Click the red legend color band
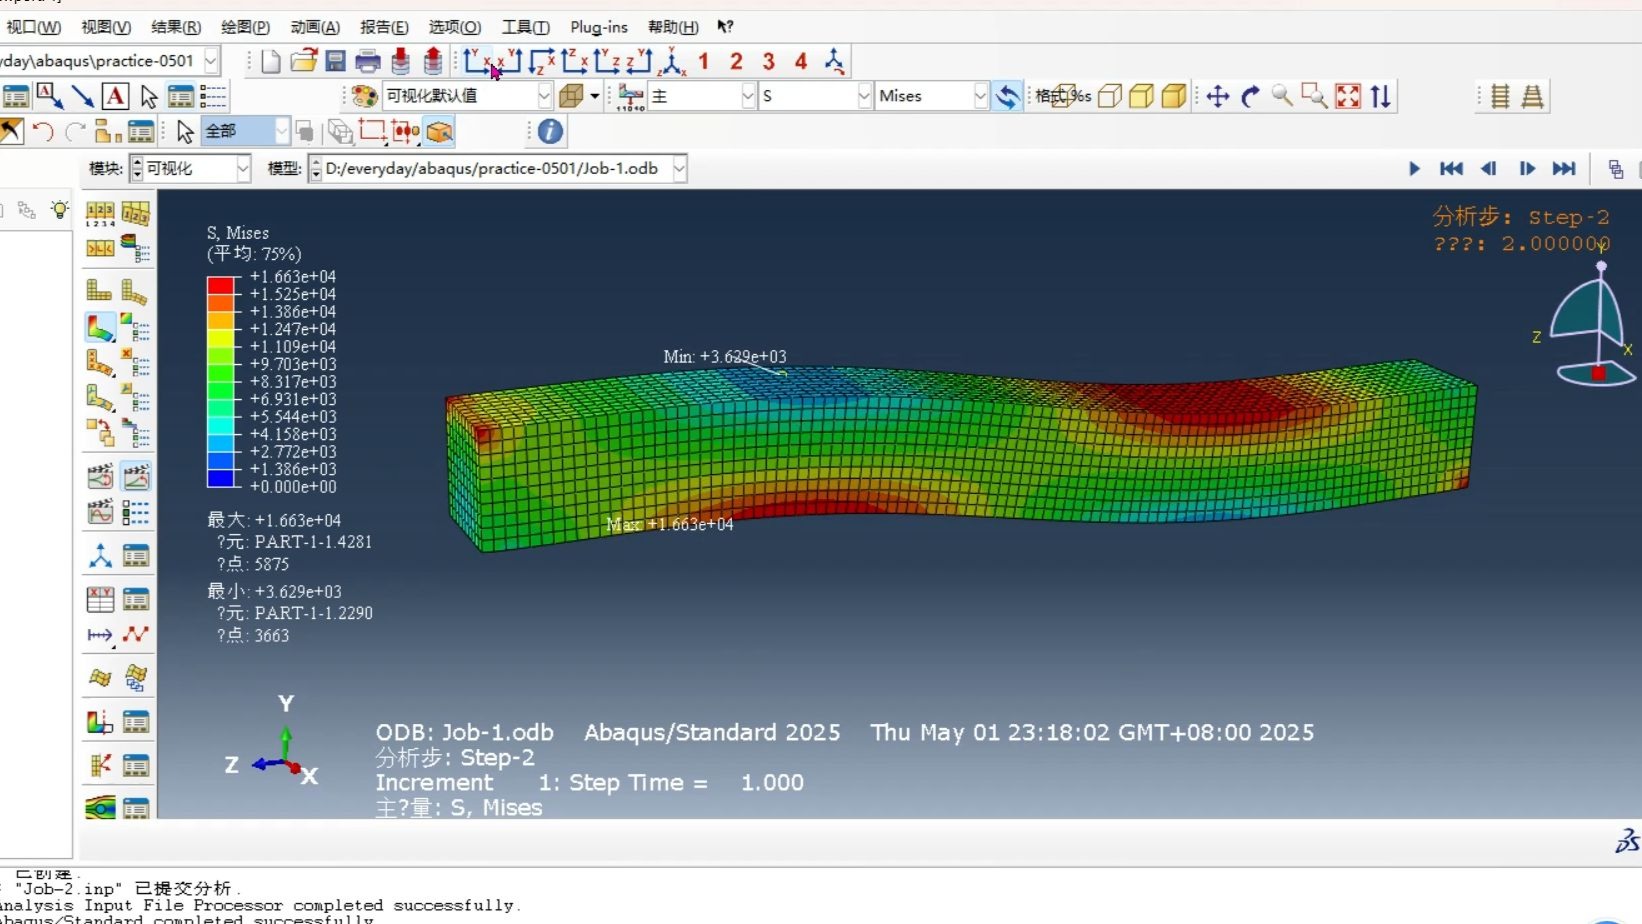The height and width of the screenshot is (924, 1642). click(x=220, y=285)
